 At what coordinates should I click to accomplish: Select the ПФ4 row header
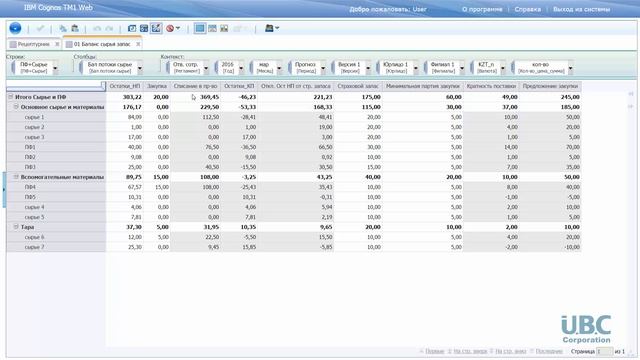click(56, 187)
